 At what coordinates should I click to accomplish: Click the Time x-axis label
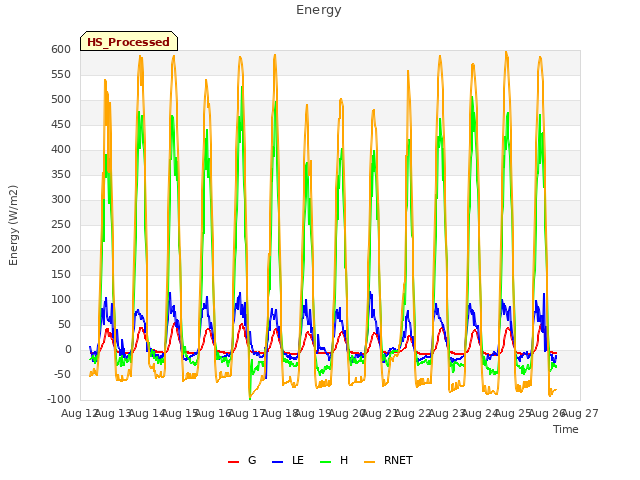click(566, 429)
